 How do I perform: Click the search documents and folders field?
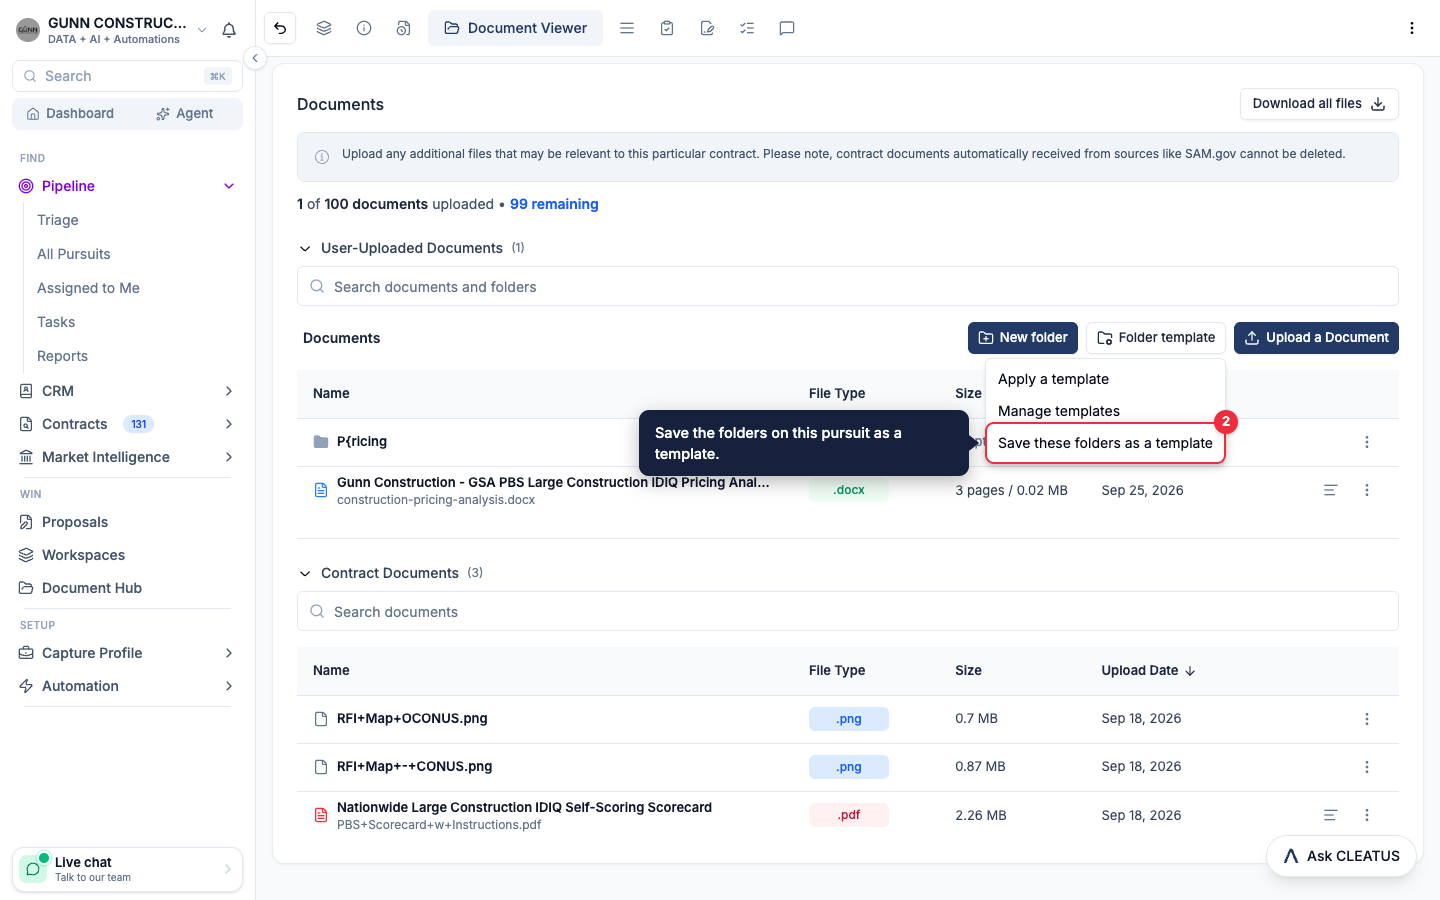point(848,286)
